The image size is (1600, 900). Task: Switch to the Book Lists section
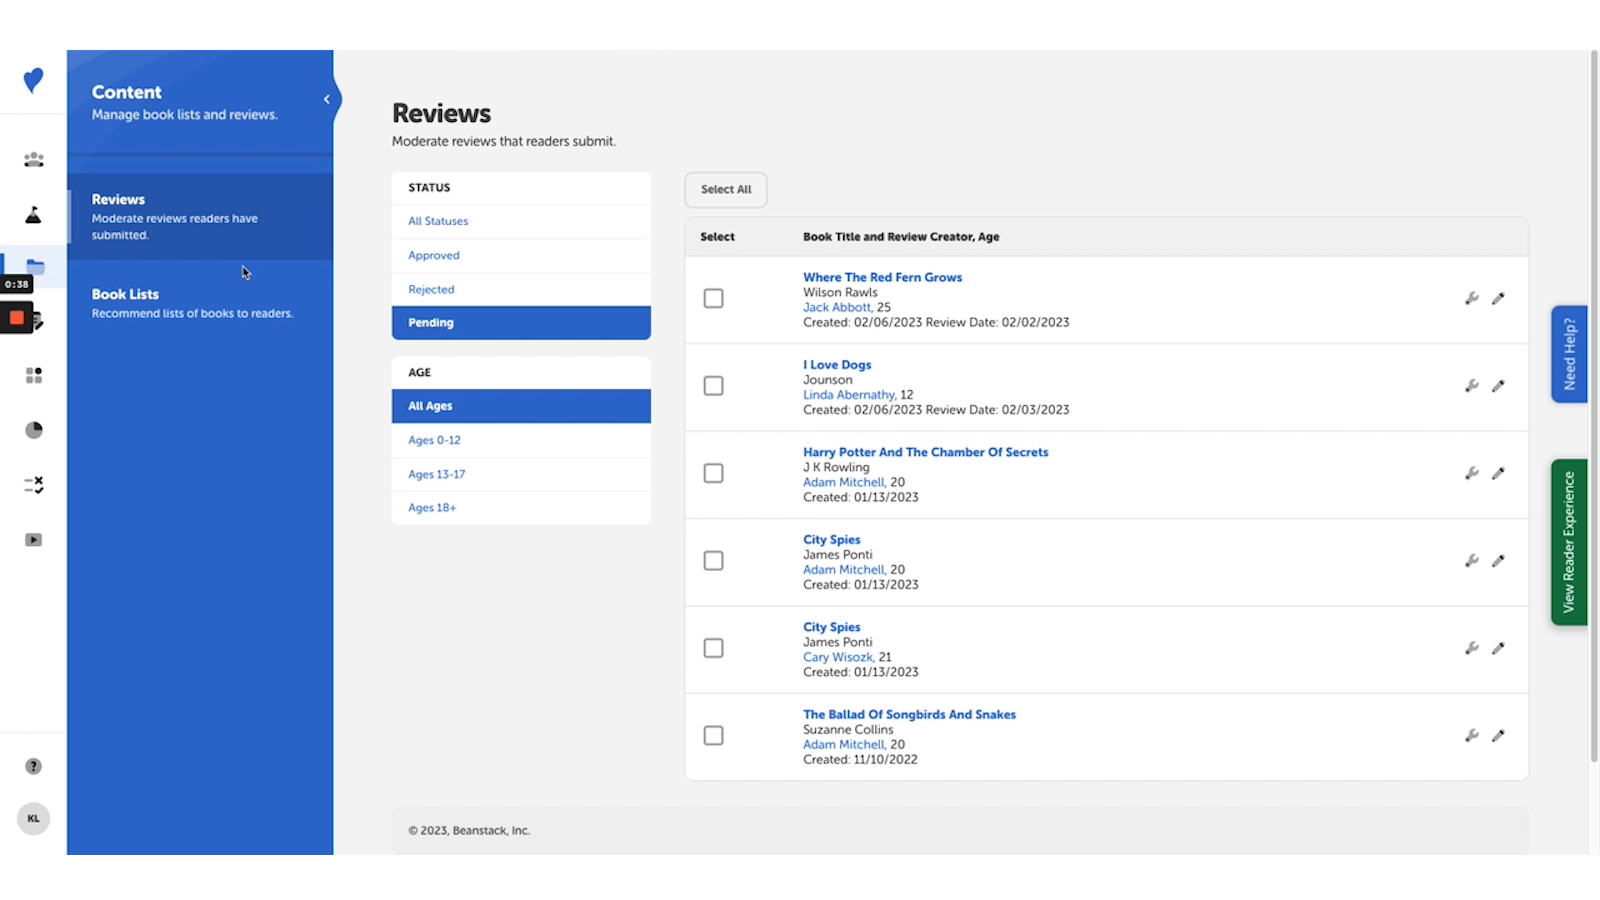125,294
